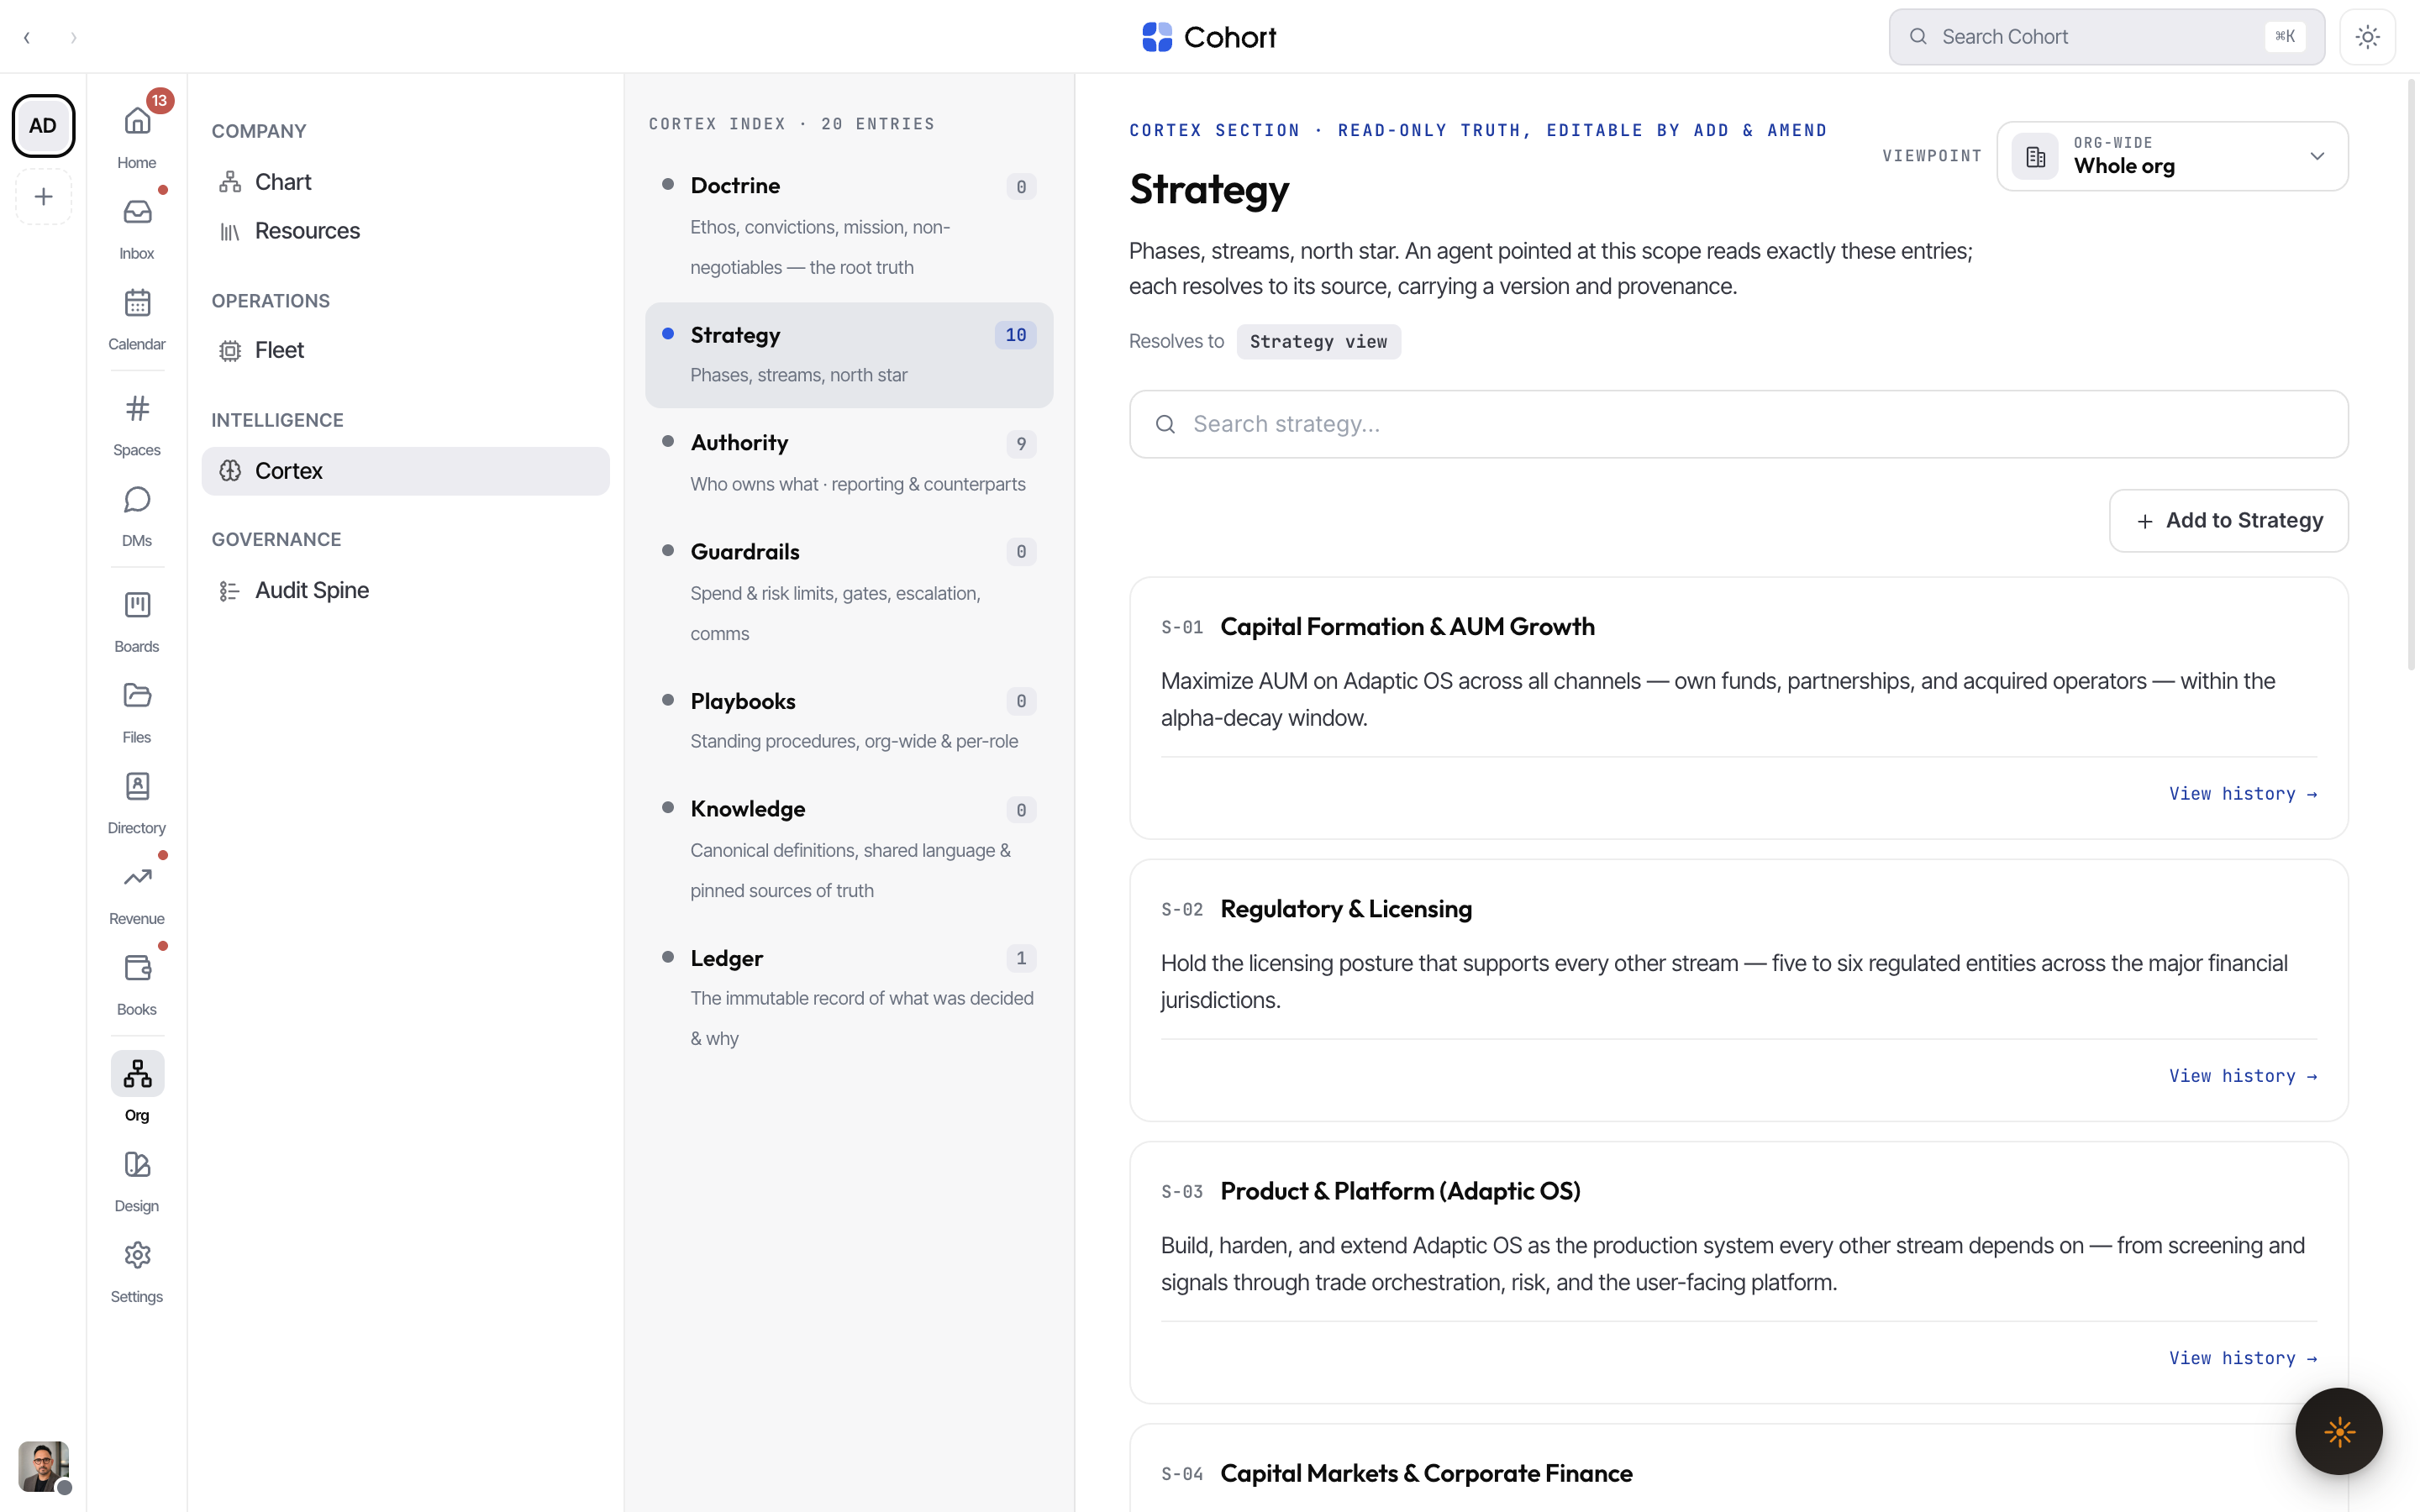Open the orange assistant floating button
Screen dimensions: 2420x1512
(2338, 1431)
